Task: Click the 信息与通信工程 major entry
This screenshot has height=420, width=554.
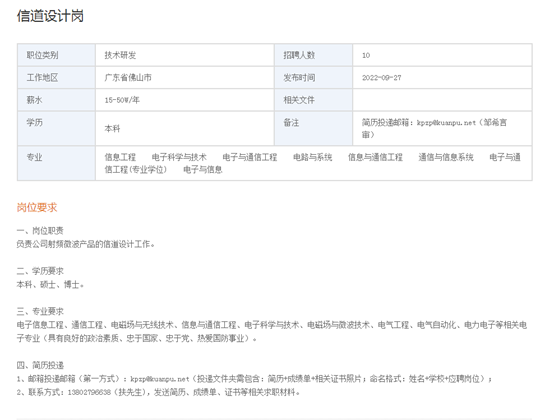Action: pos(375,157)
